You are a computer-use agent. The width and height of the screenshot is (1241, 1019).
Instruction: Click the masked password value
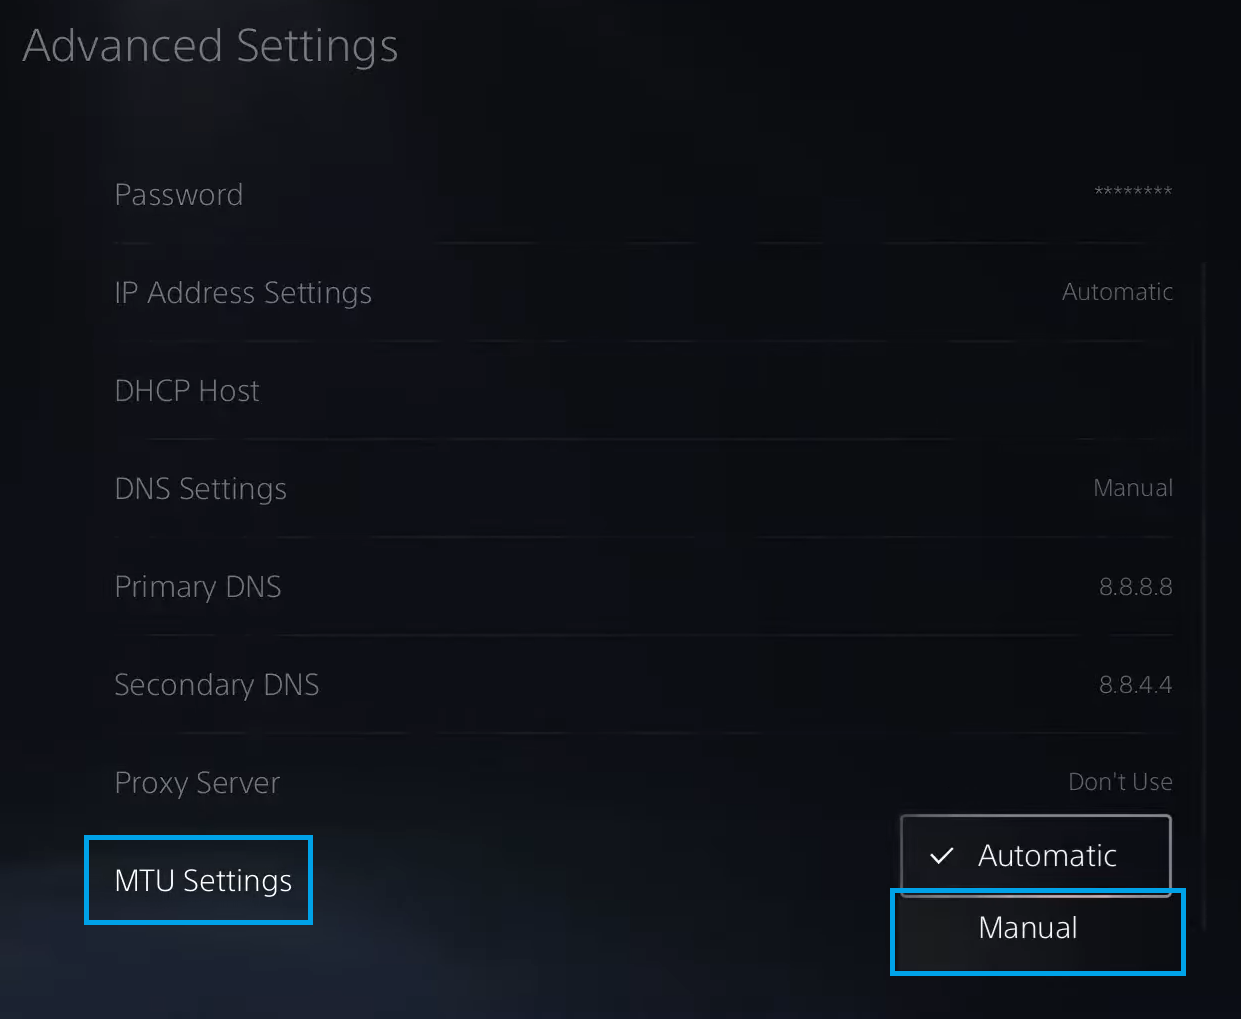pyautogui.click(x=1132, y=192)
